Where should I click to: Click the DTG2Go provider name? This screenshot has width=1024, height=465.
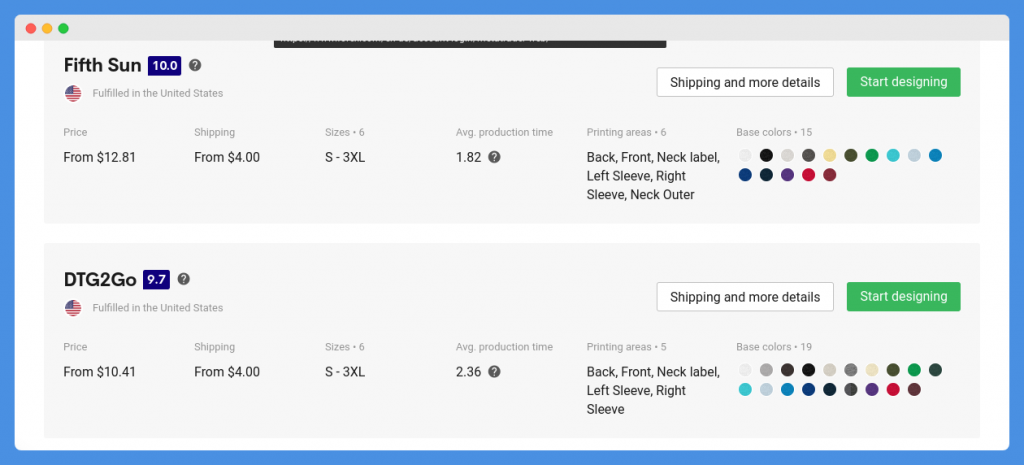100,280
